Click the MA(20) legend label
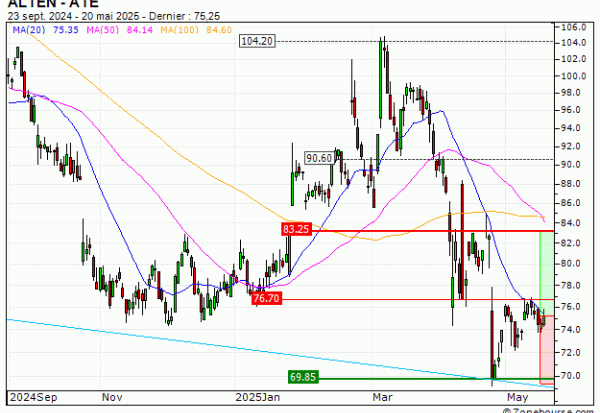The image size is (600, 413). point(29,30)
